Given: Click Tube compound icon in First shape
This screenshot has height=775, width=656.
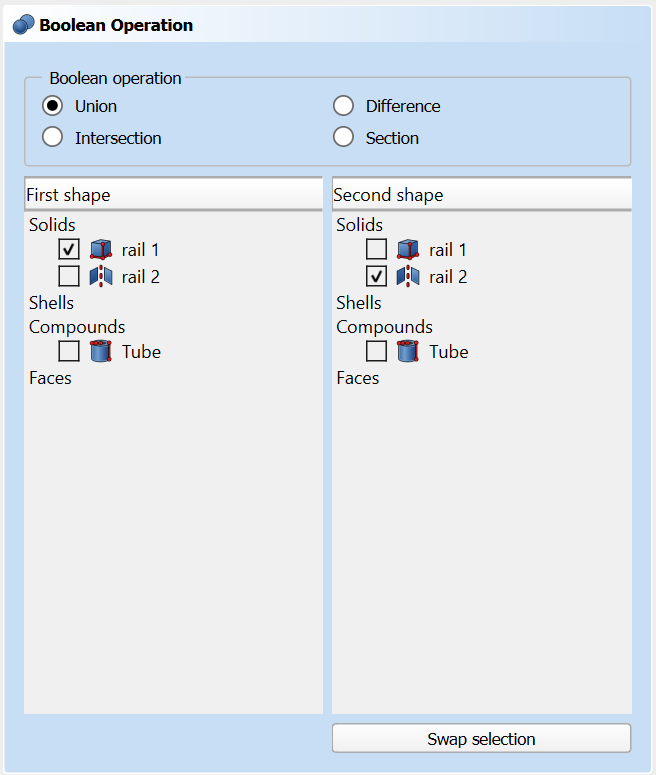Looking at the screenshot, I should [101, 351].
